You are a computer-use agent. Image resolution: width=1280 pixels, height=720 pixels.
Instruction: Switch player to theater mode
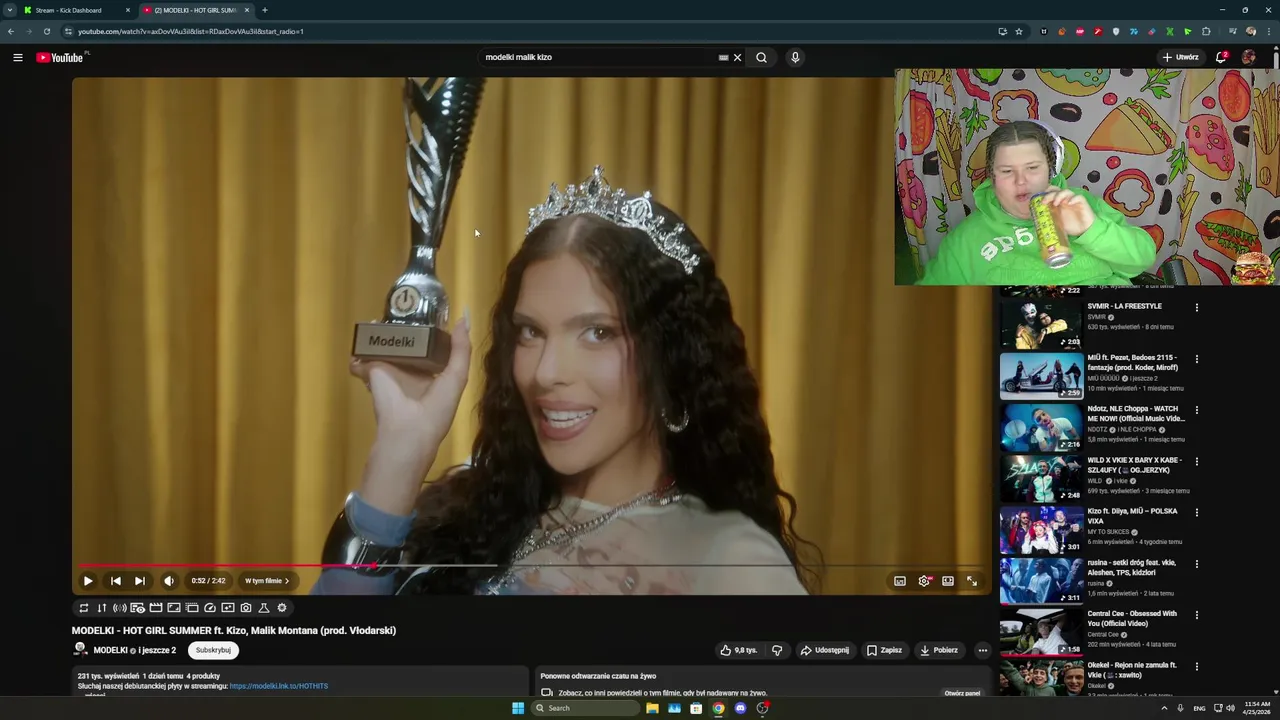point(948,581)
